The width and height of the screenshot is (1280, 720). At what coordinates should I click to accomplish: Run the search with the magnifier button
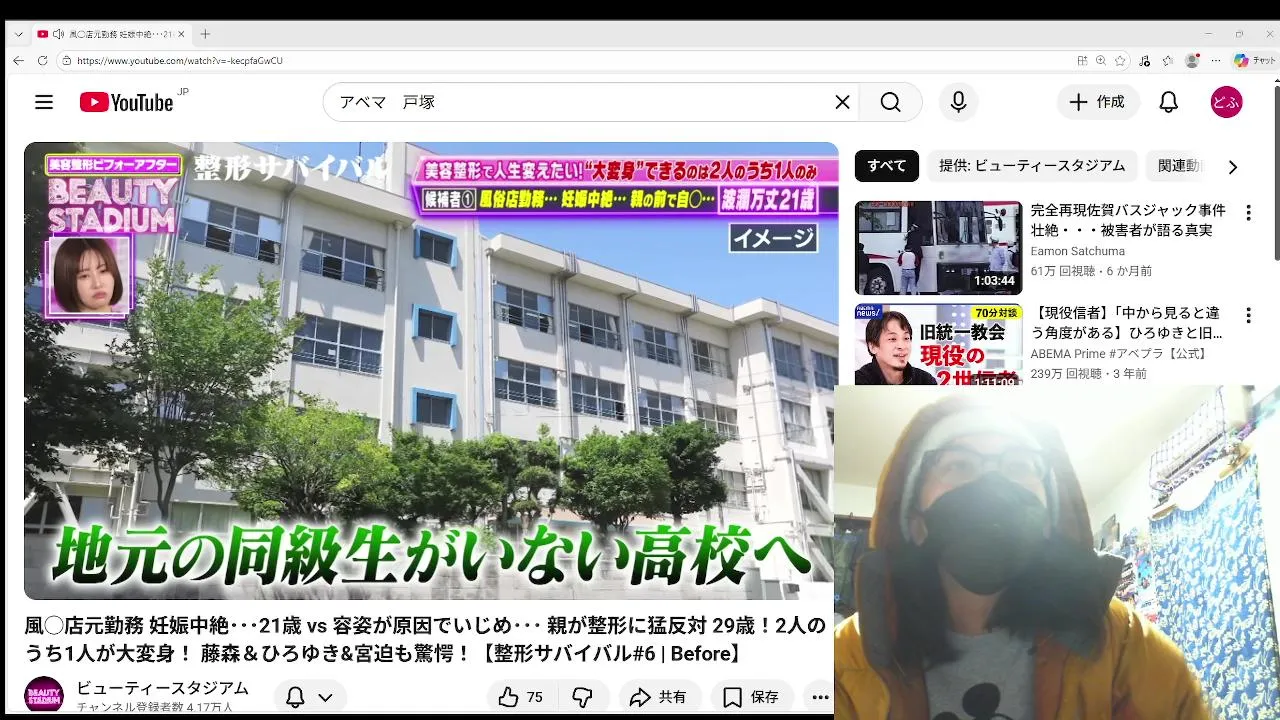point(890,102)
